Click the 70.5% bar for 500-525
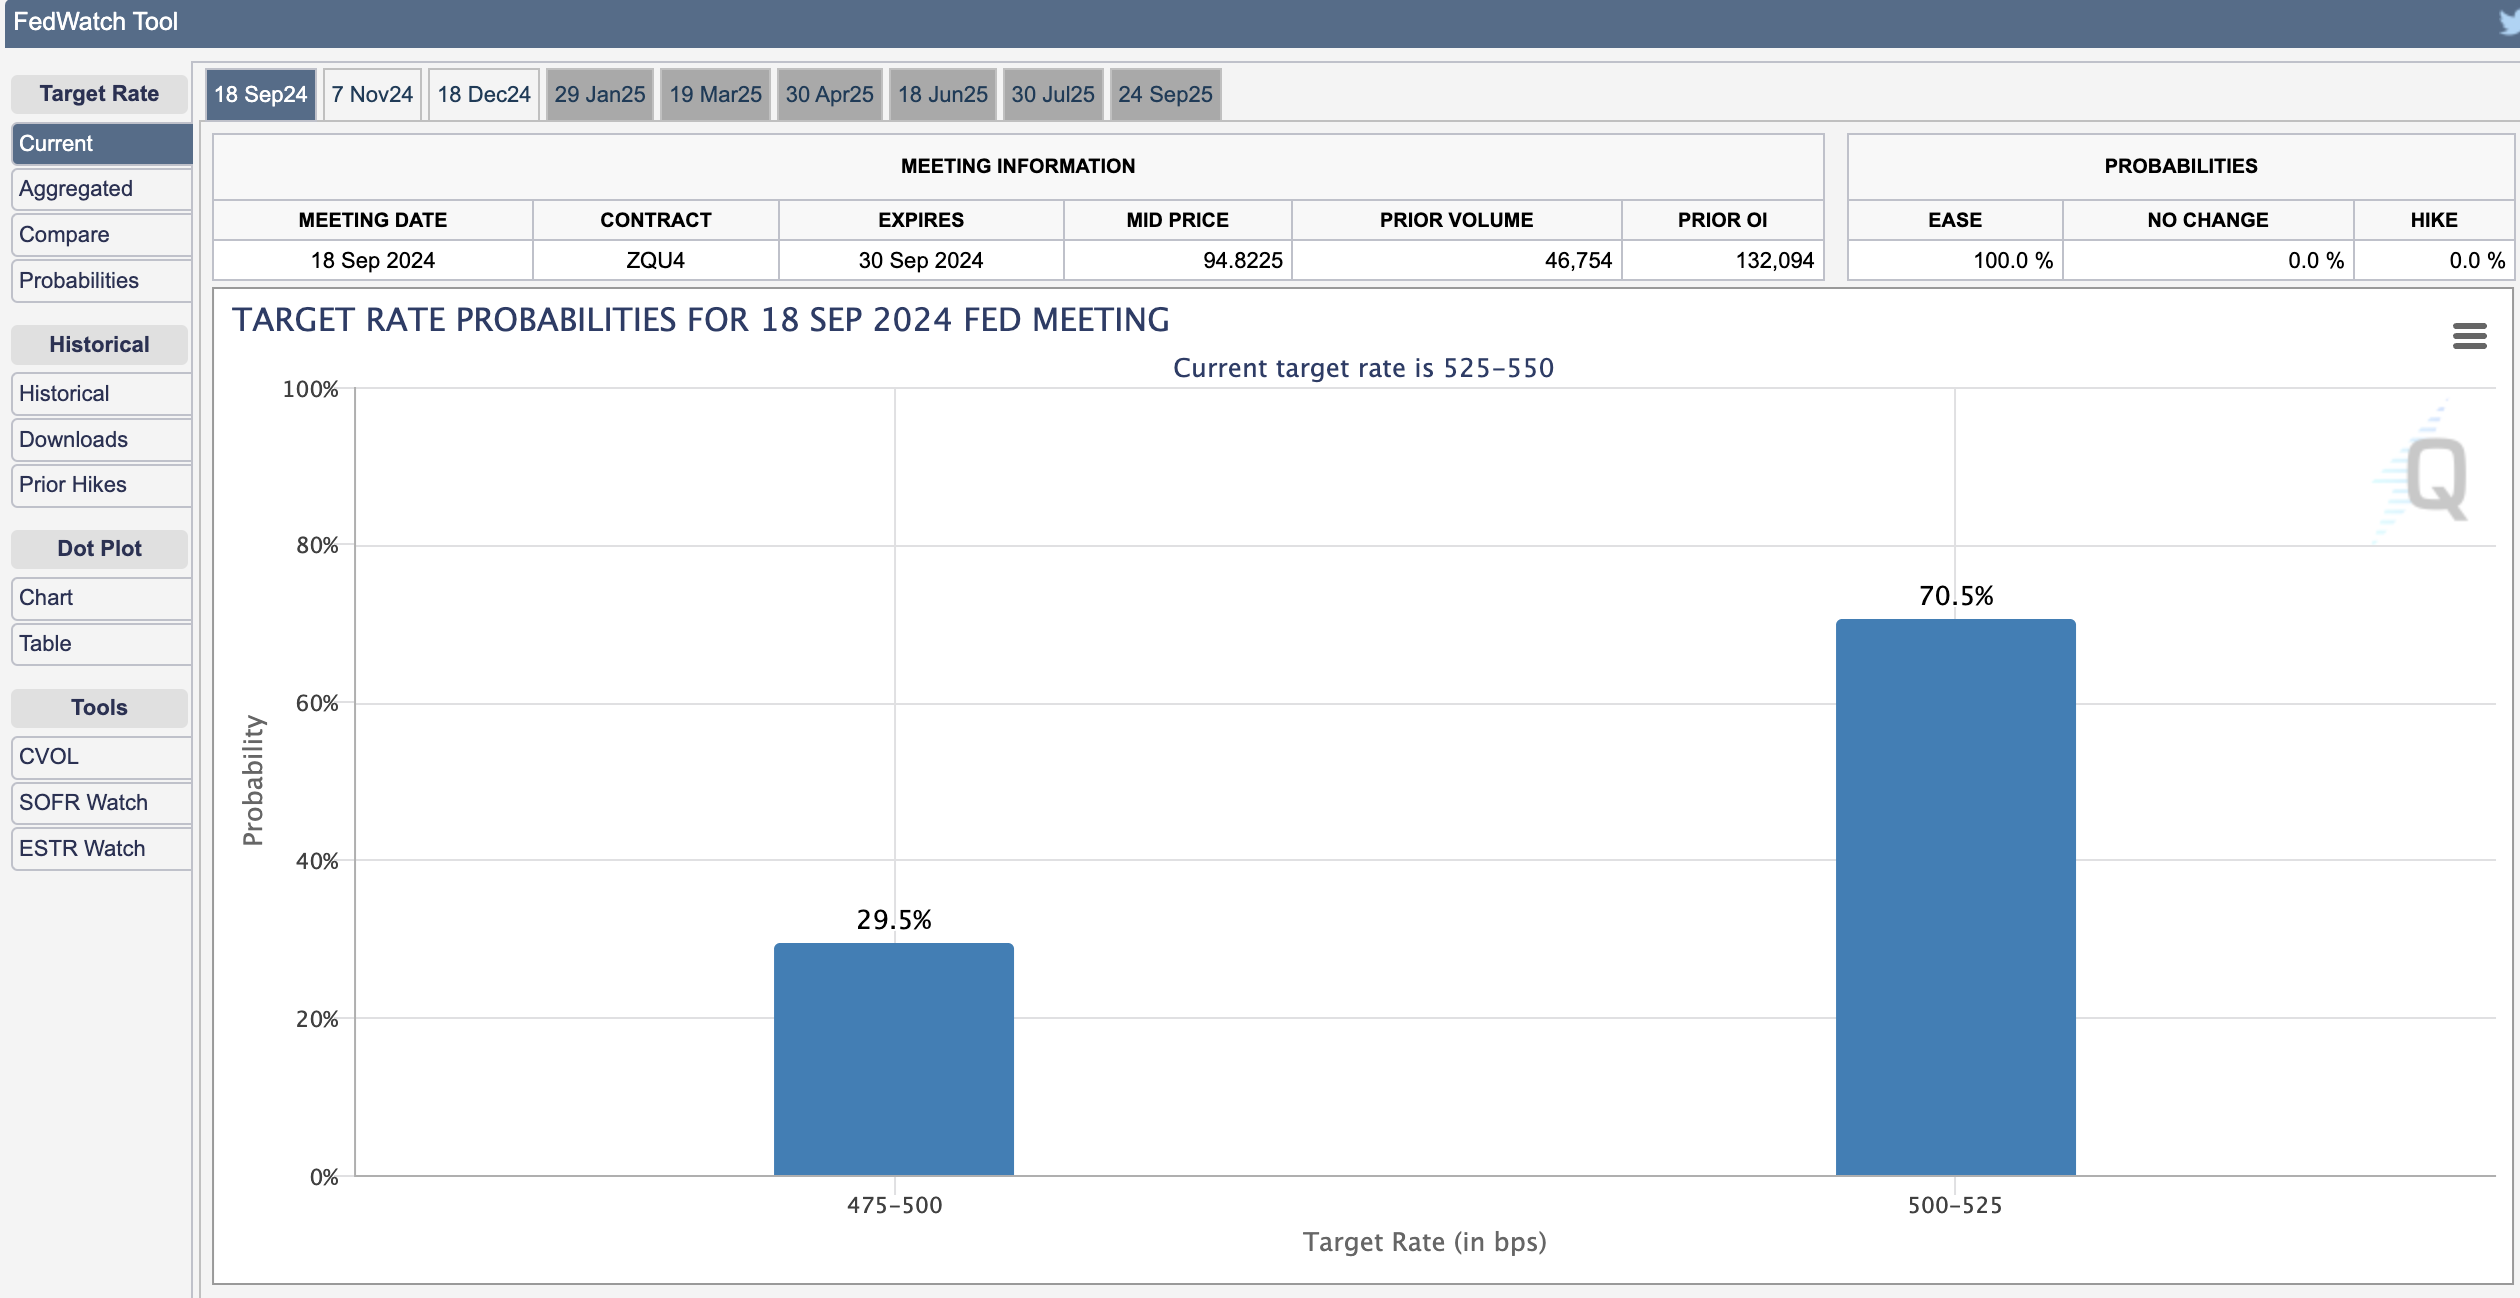The image size is (2520, 1298). point(1955,897)
